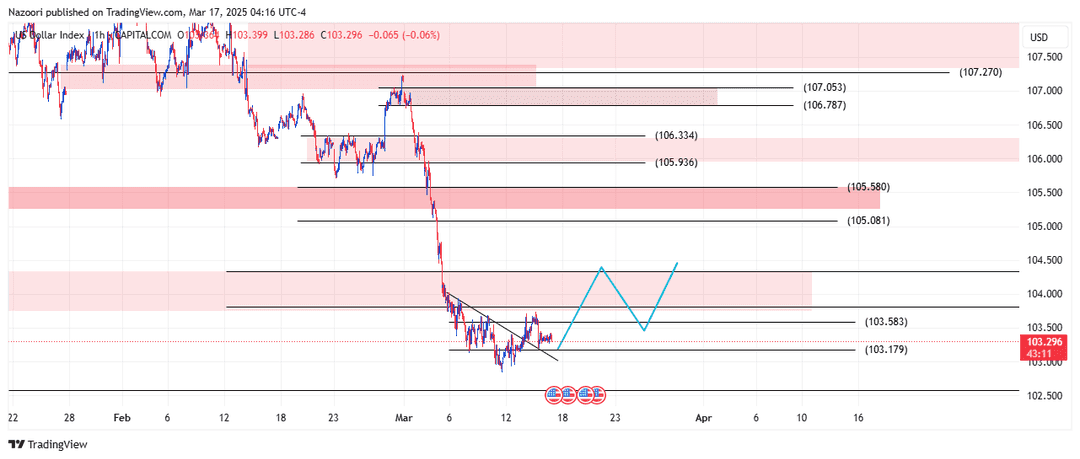The height and width of the screenshot is (459, 1080).
Task: Click the 18 date label right of Mar
Action: [562, 418]
